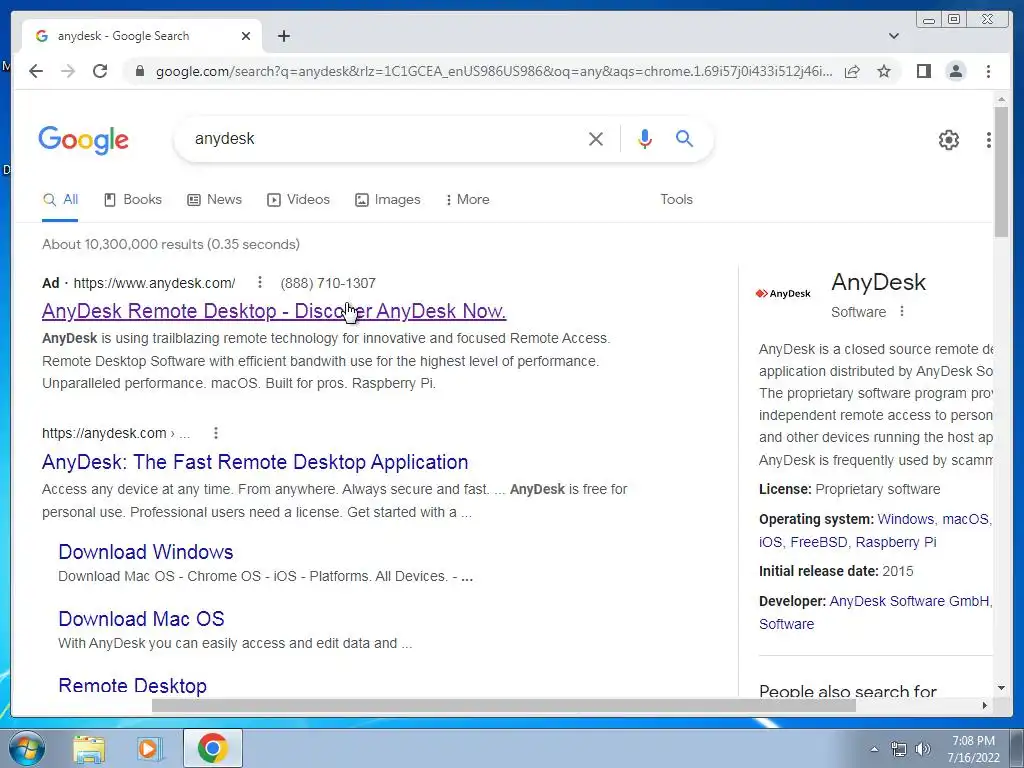Open Google apps dots at top right
The width and height of the screenshot is (1024, 768).
coord(988,140)
